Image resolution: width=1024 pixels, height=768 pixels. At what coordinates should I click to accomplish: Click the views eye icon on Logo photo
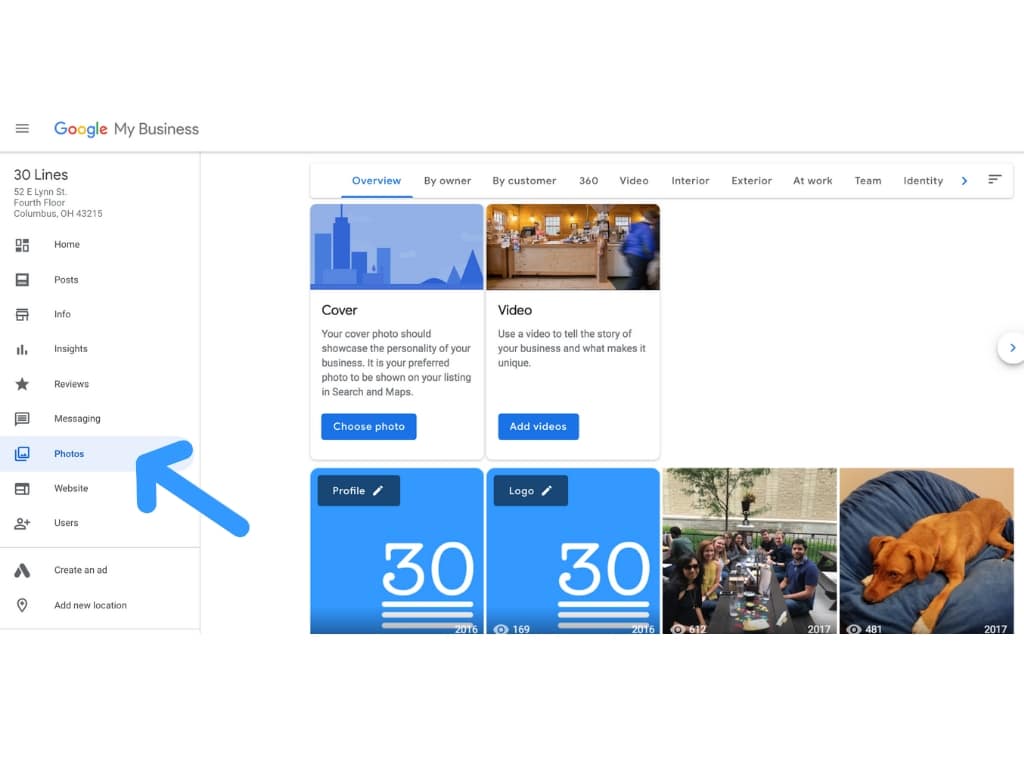pyautogui.click(x=501, y=629)
